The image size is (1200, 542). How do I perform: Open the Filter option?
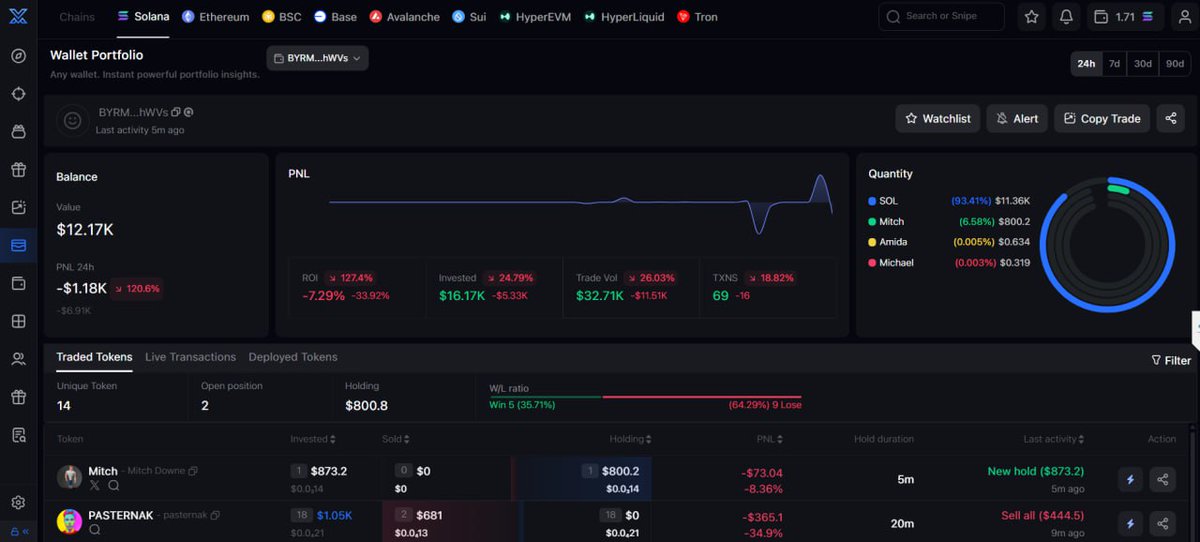(1171, 360)
